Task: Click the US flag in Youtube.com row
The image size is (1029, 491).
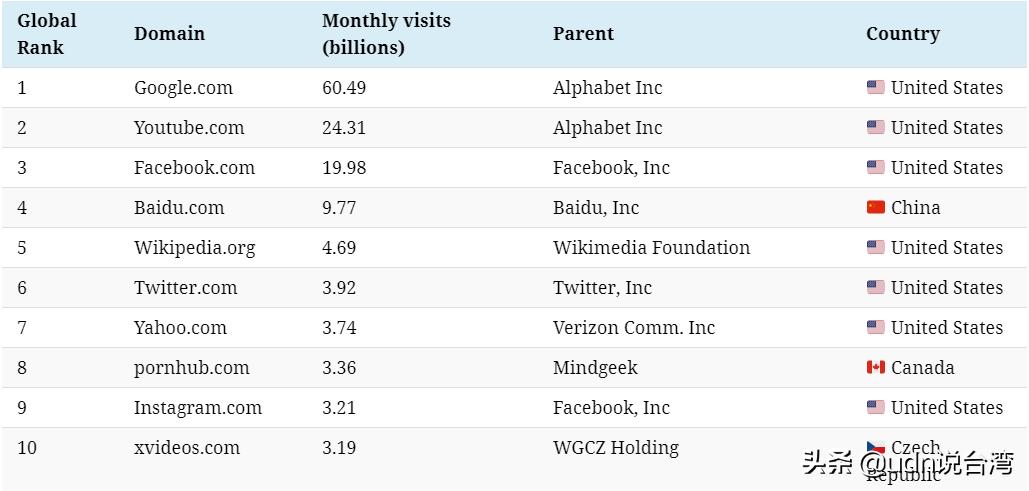Action: click(875, 127)
